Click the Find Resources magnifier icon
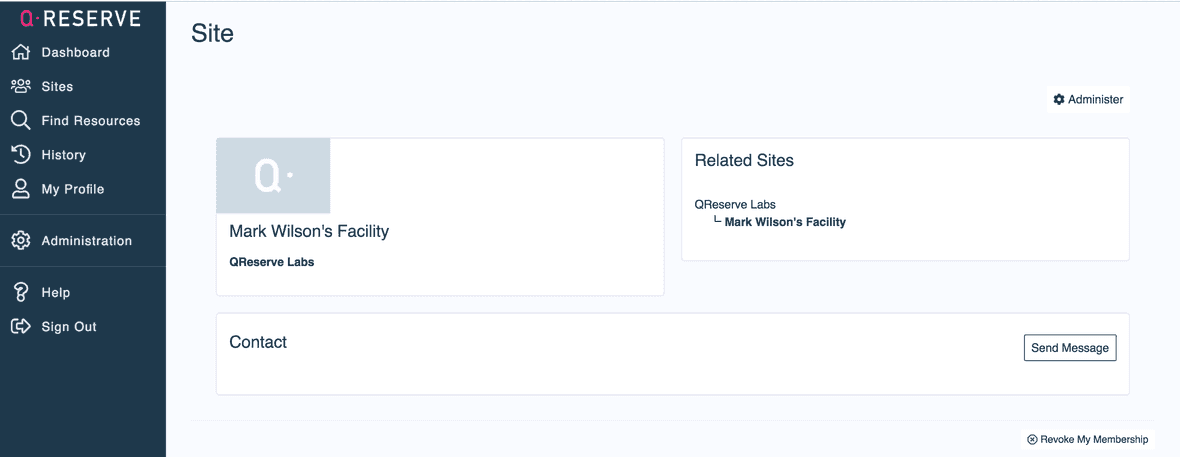 tap(20, 120)
